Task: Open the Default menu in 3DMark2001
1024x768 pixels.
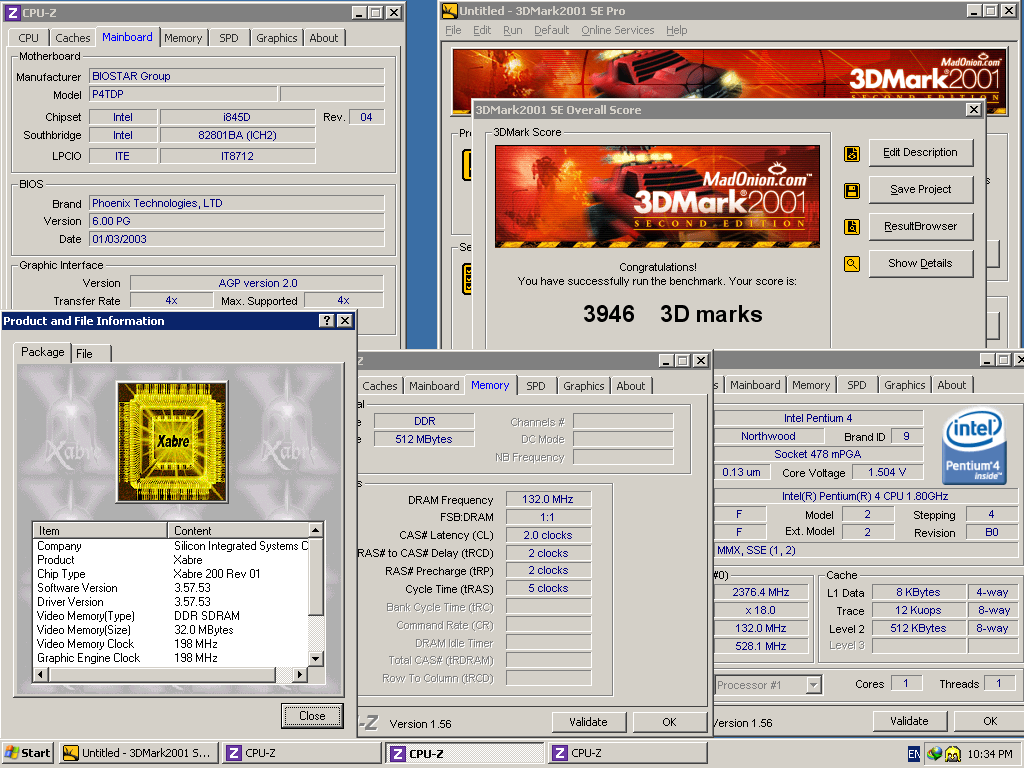Action: coord(551,30)
